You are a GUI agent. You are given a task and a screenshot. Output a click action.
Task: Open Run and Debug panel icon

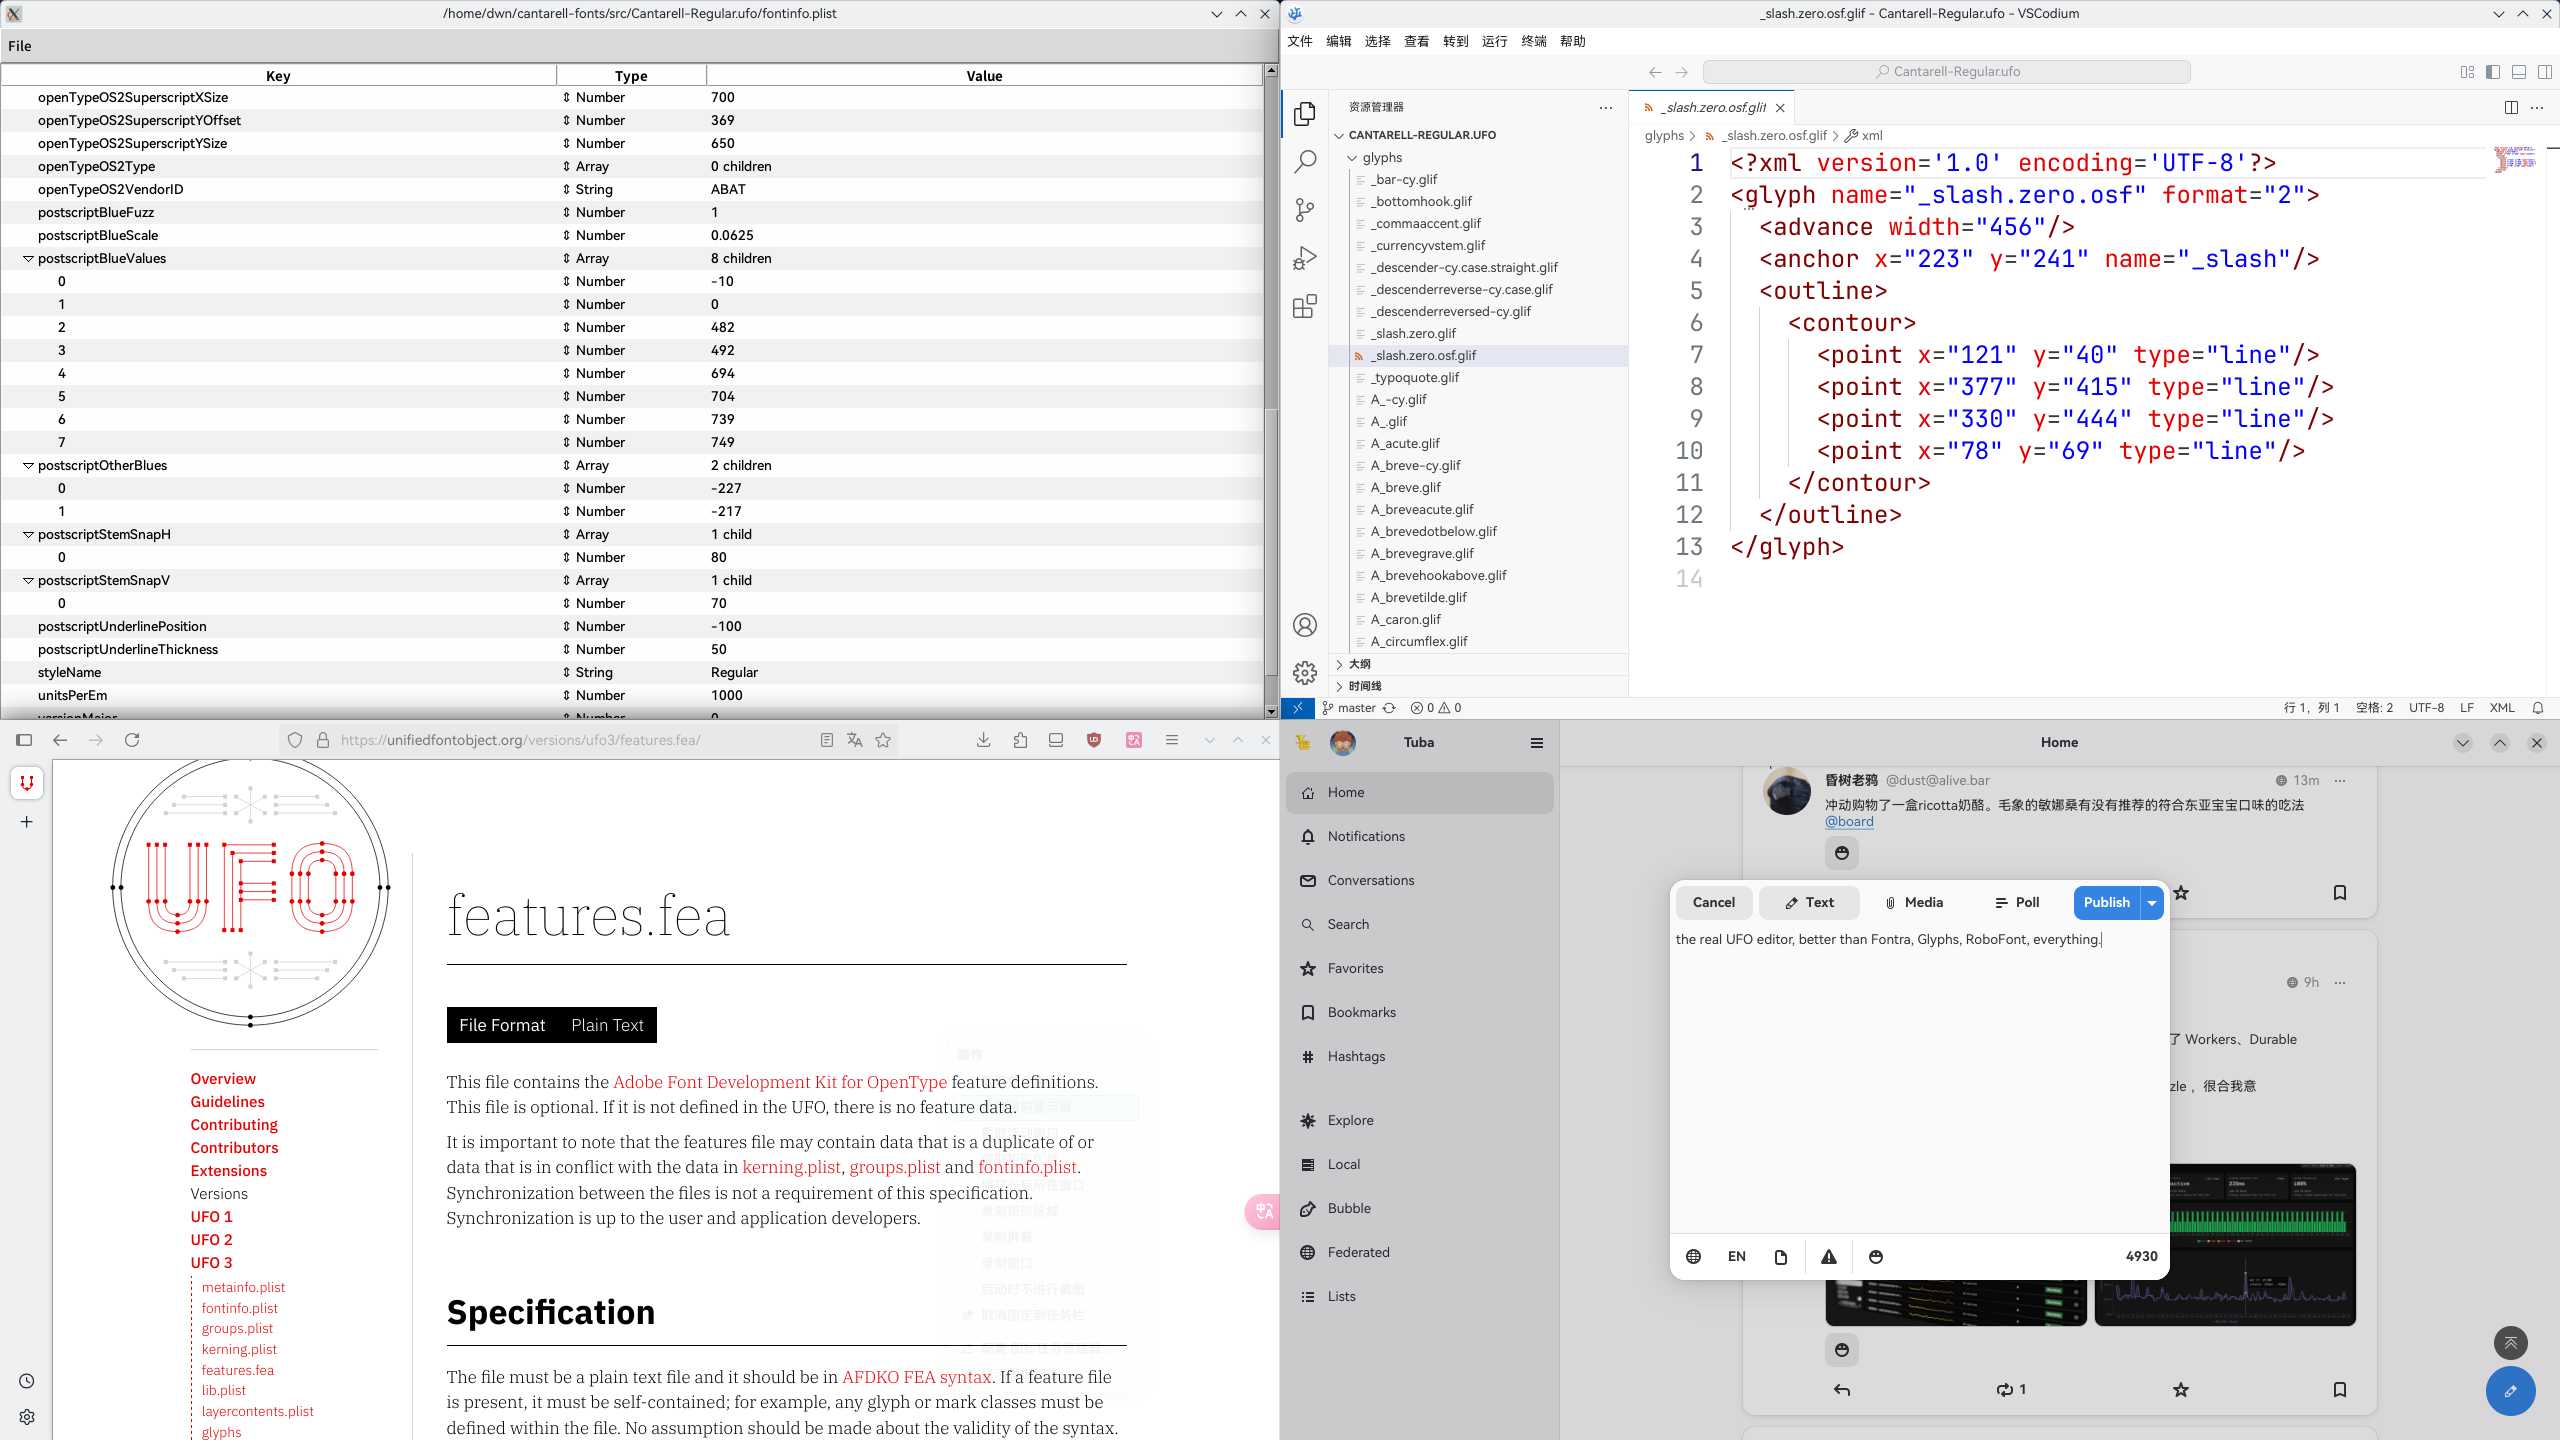(x=1305, y=258)
